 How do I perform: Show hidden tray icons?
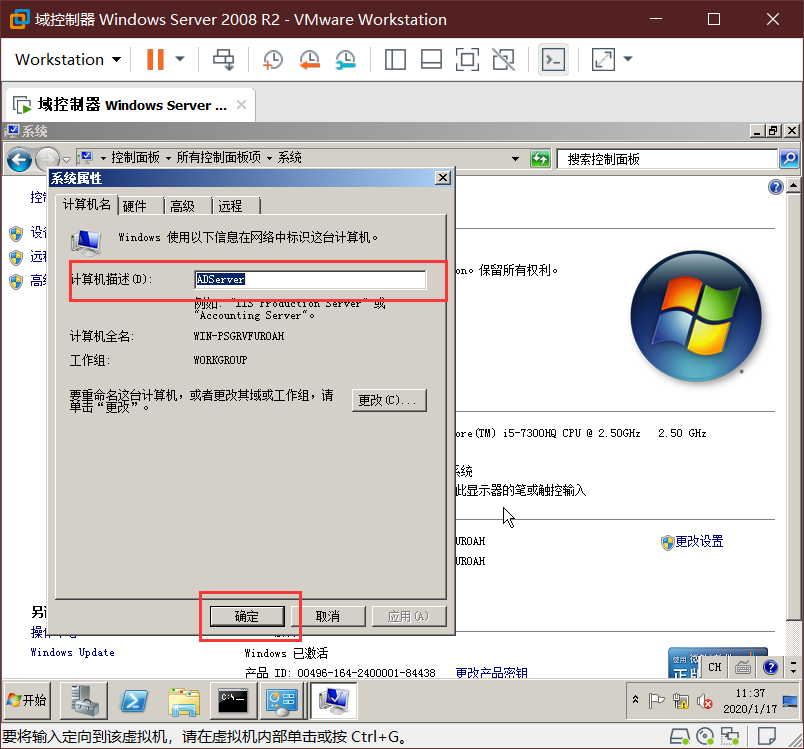[635, 699]
